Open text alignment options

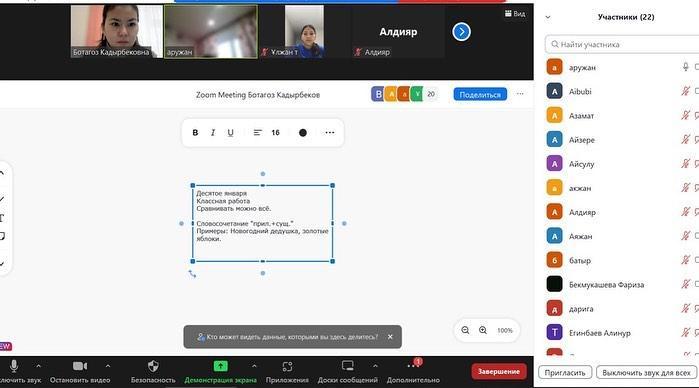pos(257,132)
